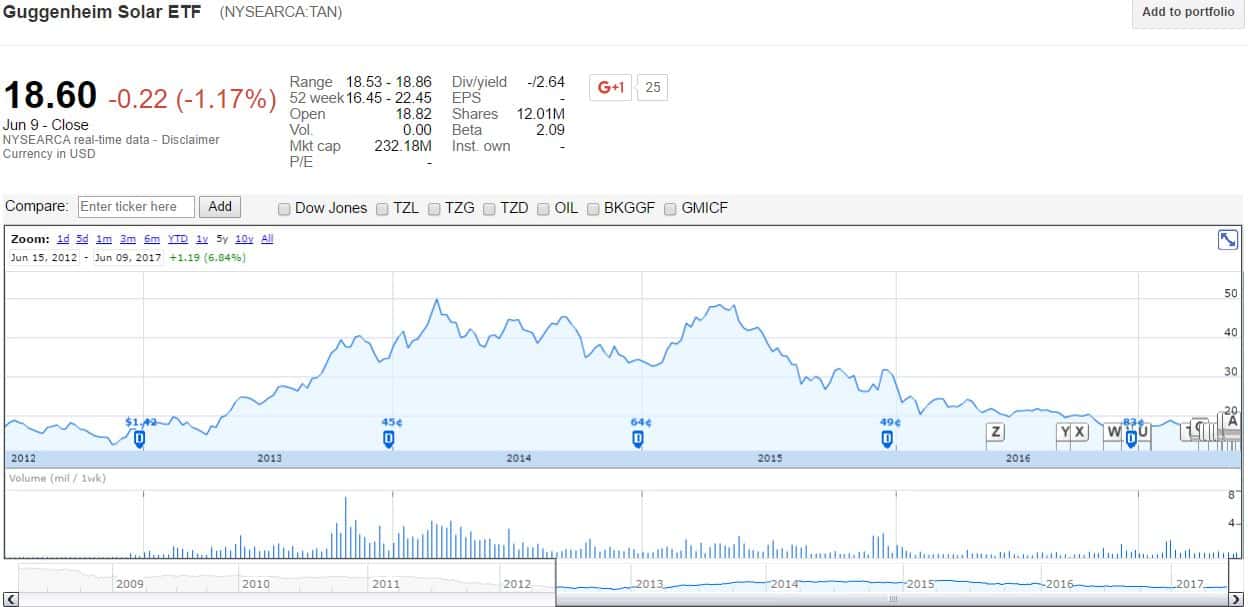Enable the Dow Jones comparison checkbox

point(285,209)
